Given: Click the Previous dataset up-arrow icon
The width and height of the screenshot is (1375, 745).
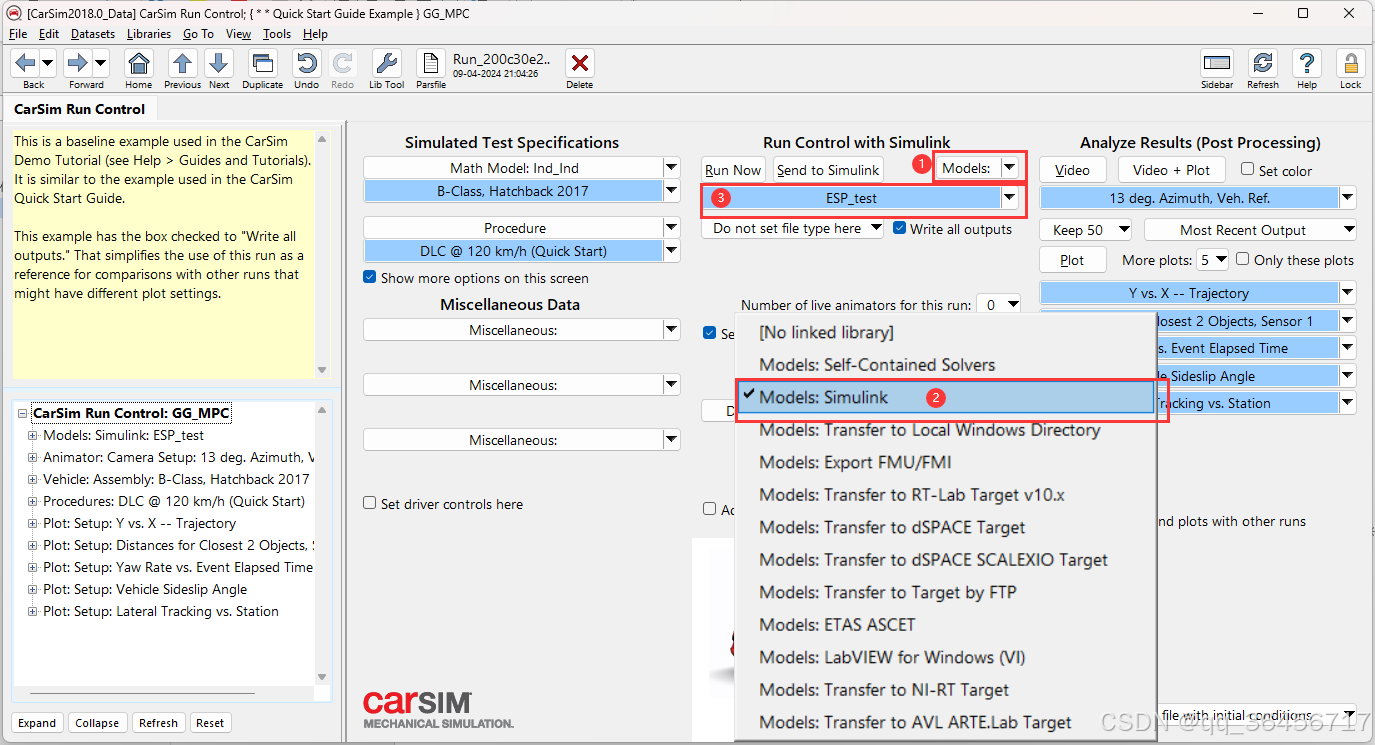Looking at the screenshot, I should coord(182,64).
